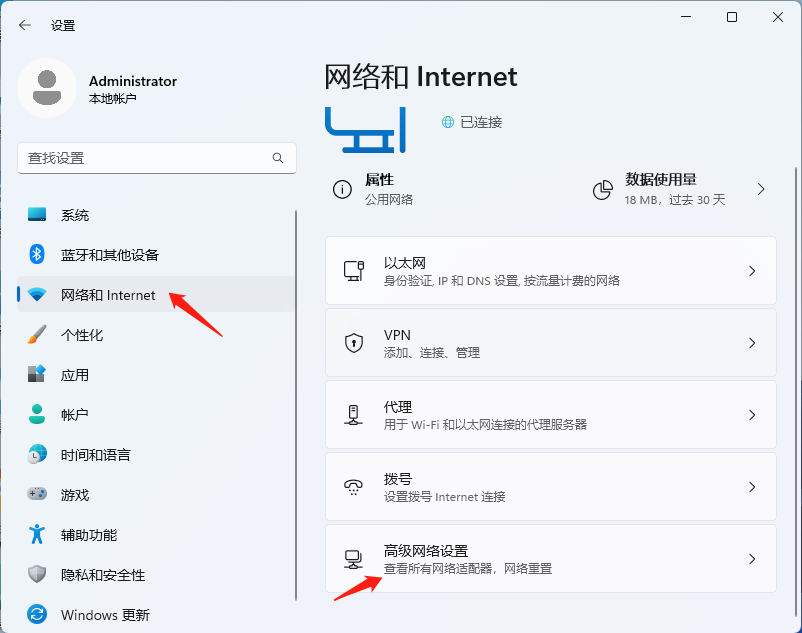The image size is (802, 633).
Task: Open 应用 settings category
Action: (x=156, y=375)
